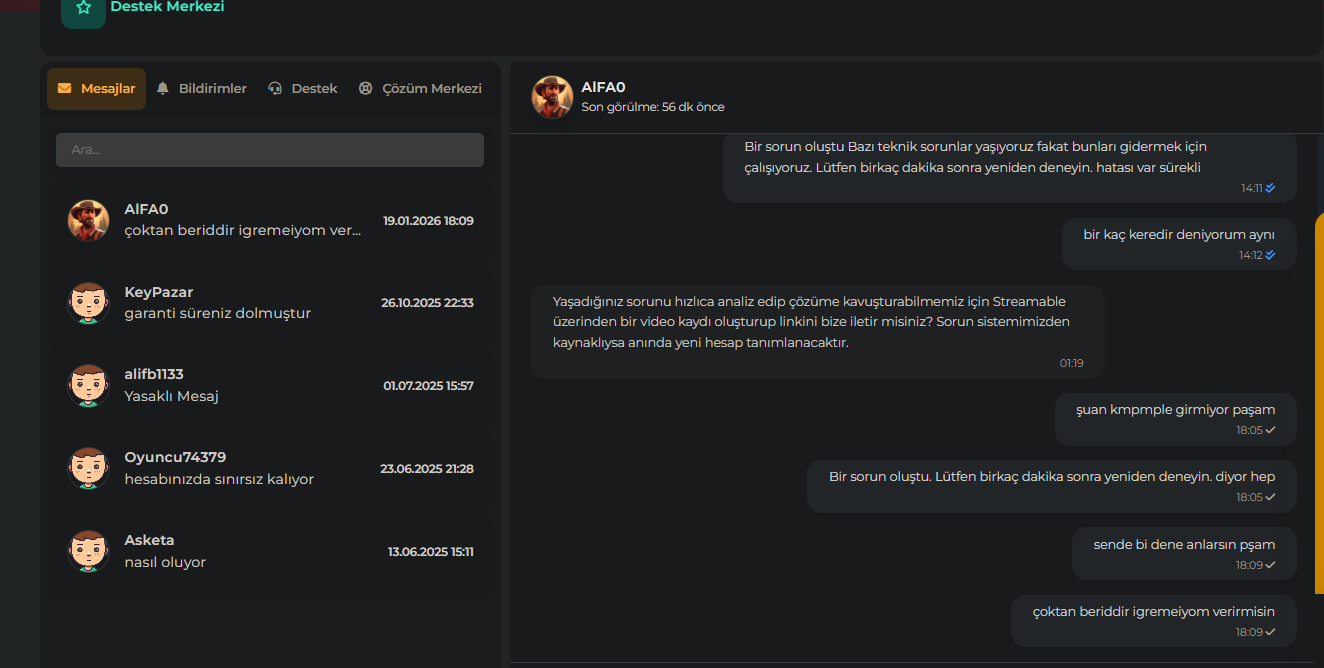Click the bell icon for Bildirimler
Image resolution: width=1324 pixels, height=668 pixels.
(163, 89)
